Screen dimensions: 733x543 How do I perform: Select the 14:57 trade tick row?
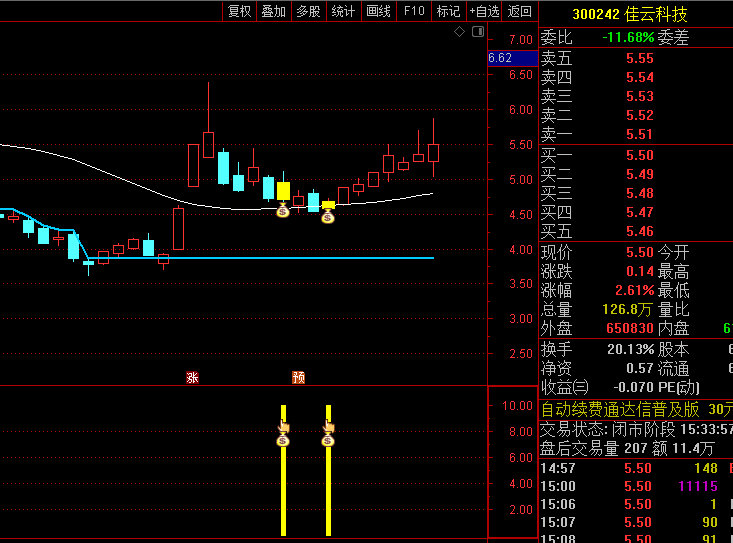636,468
